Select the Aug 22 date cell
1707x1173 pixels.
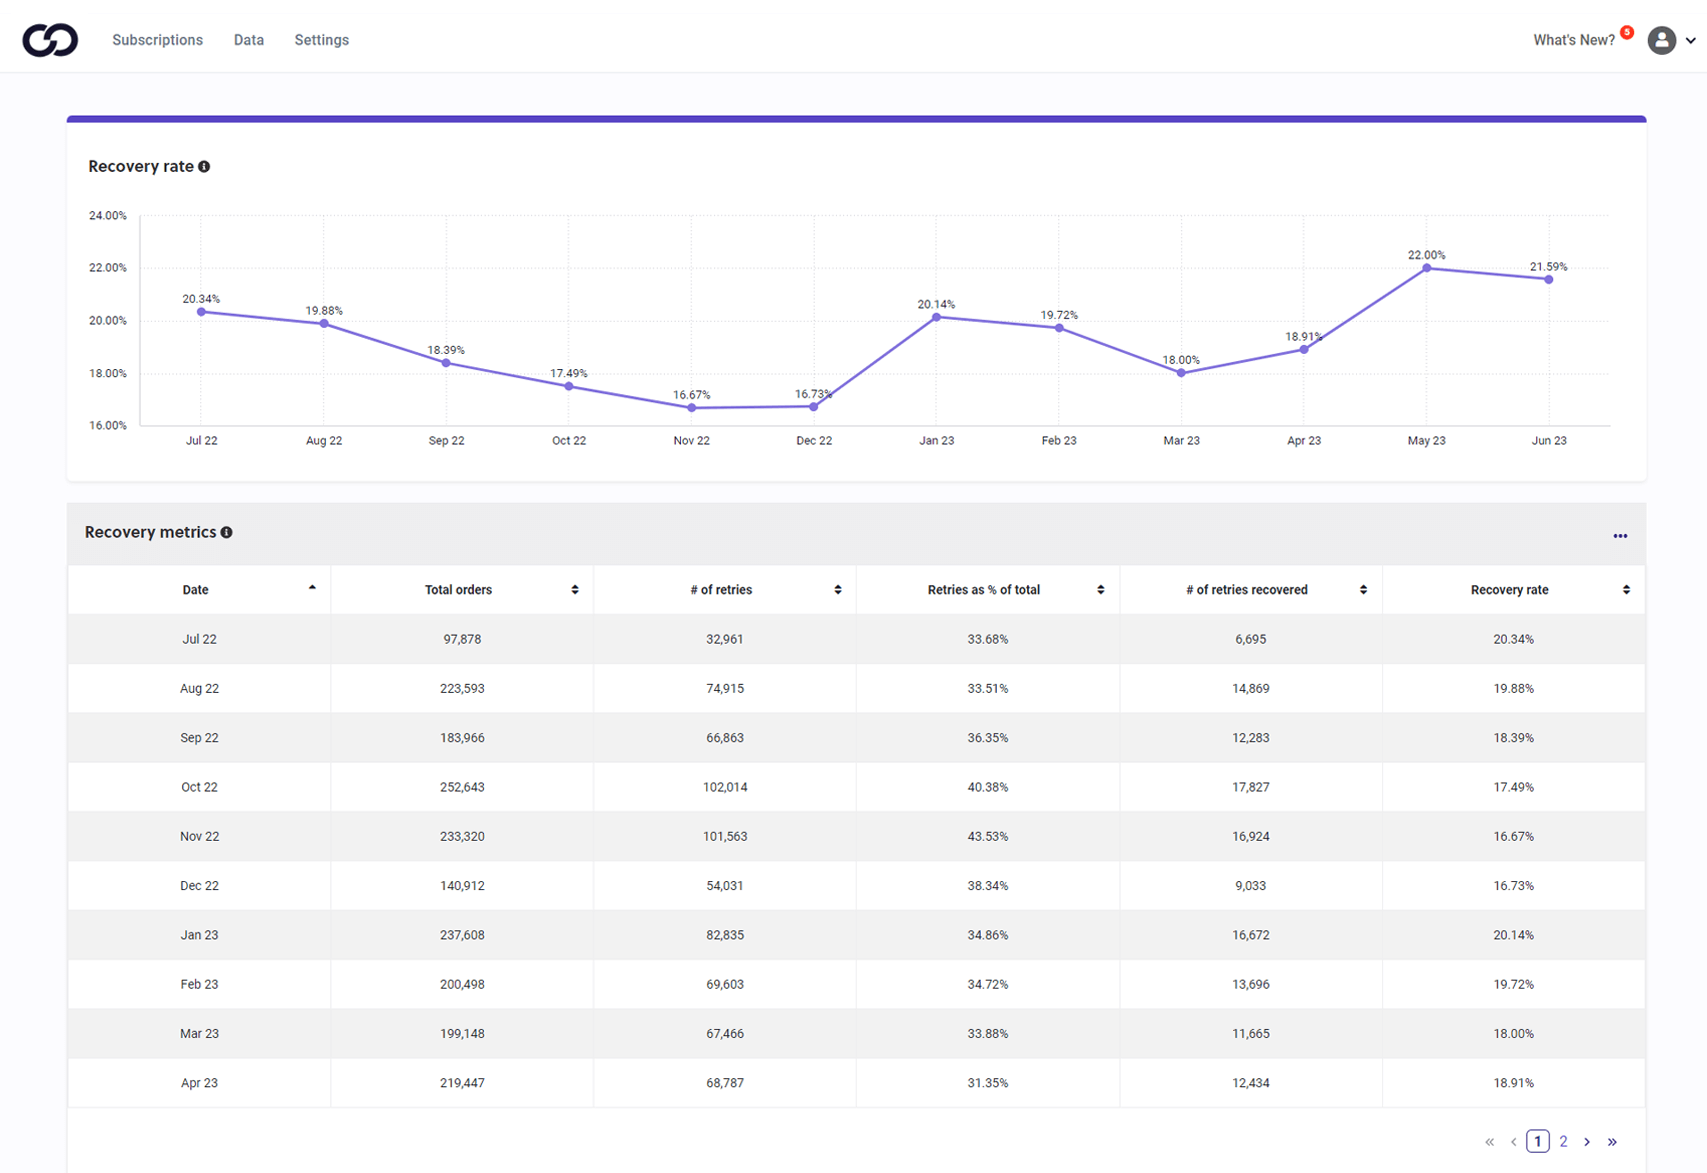199,688
